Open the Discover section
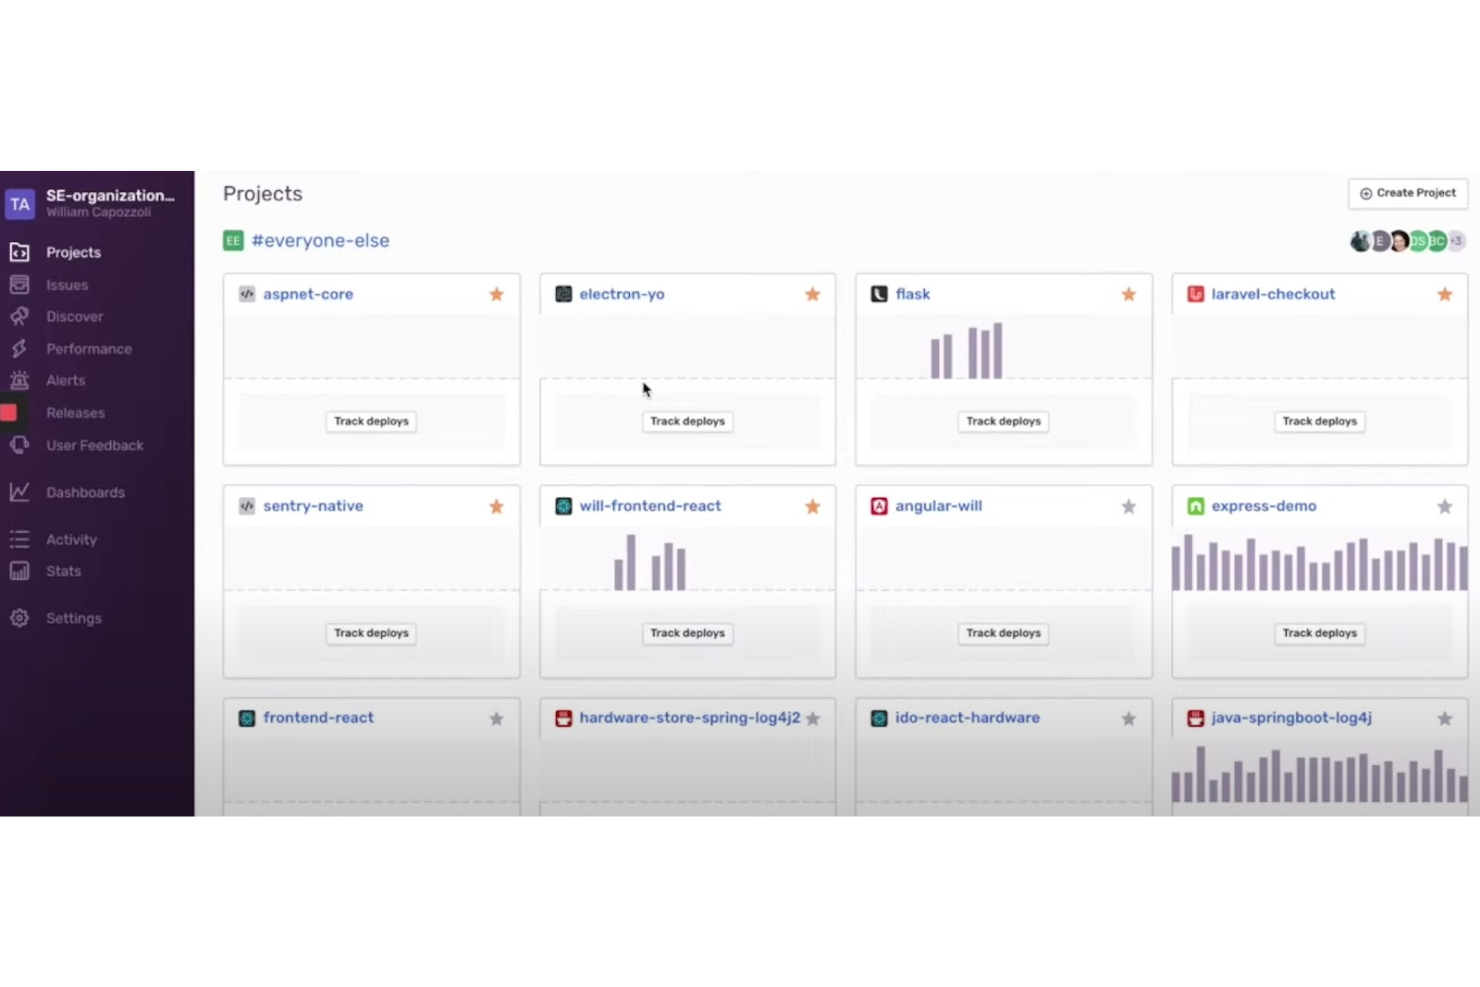 74,316
